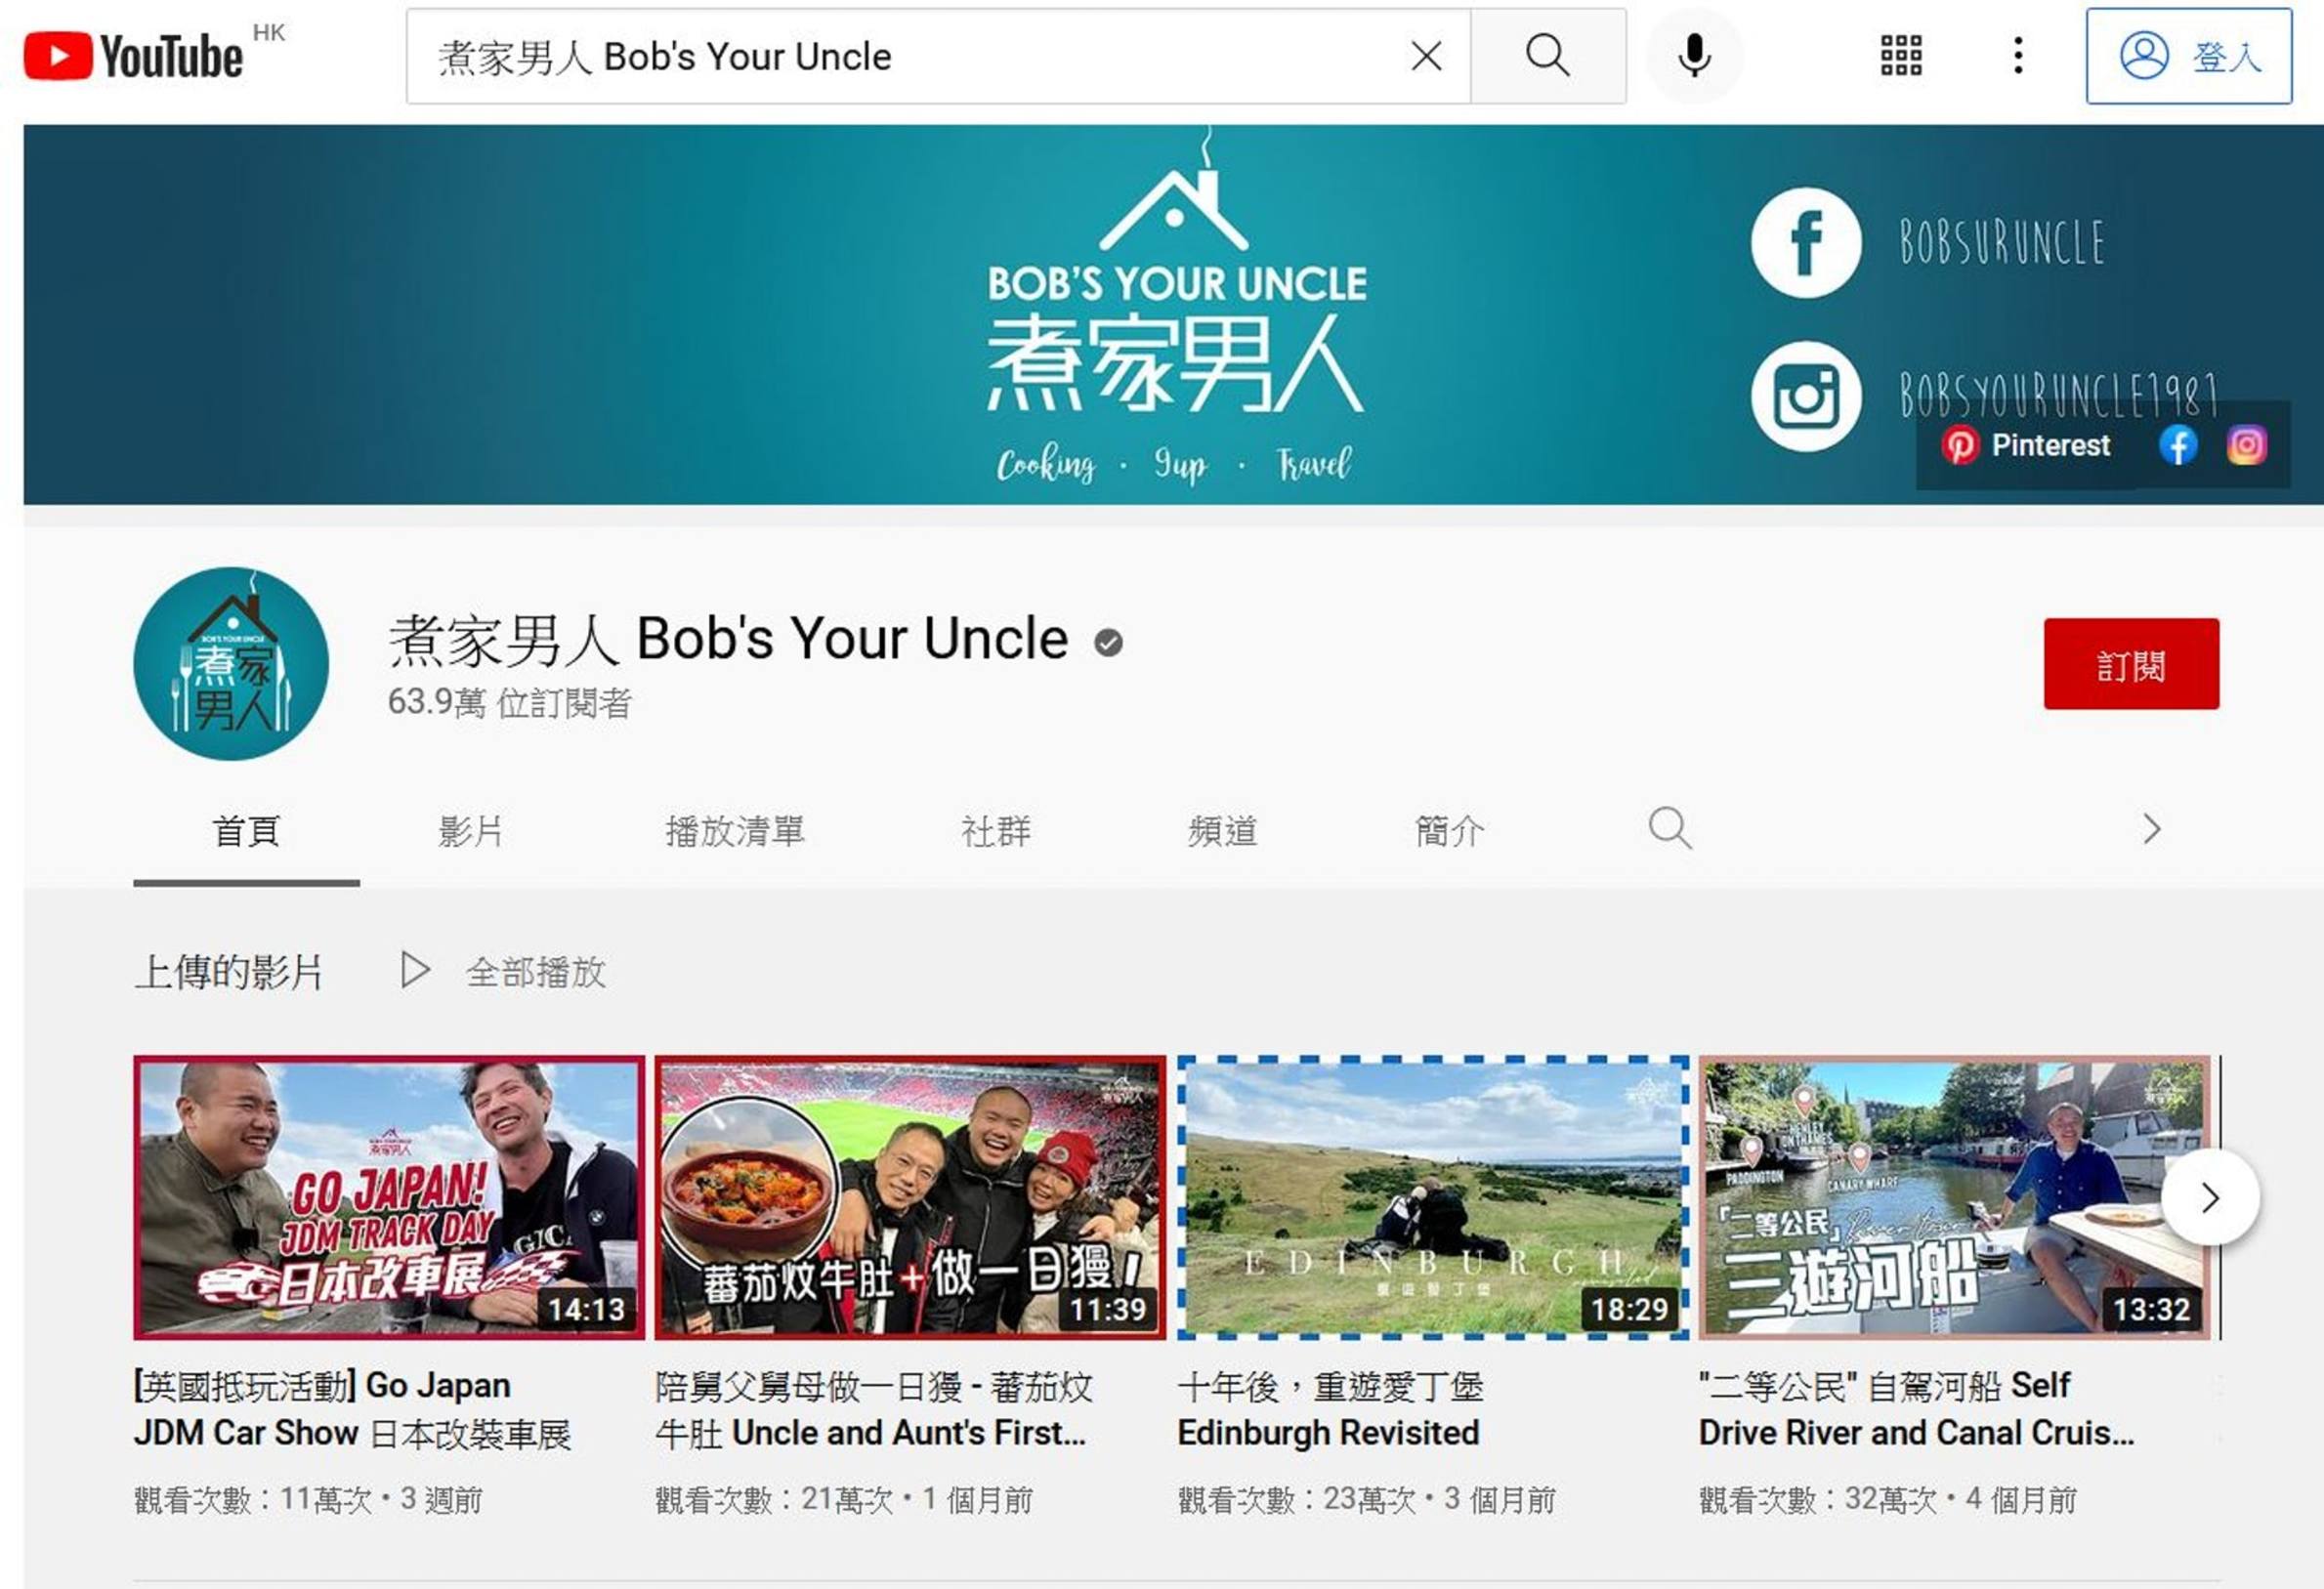This screenshot has width=2324, height=1589.
Task: Sign in using the 登入 button
Action: pyautogui.click(x=2188, y=56)
